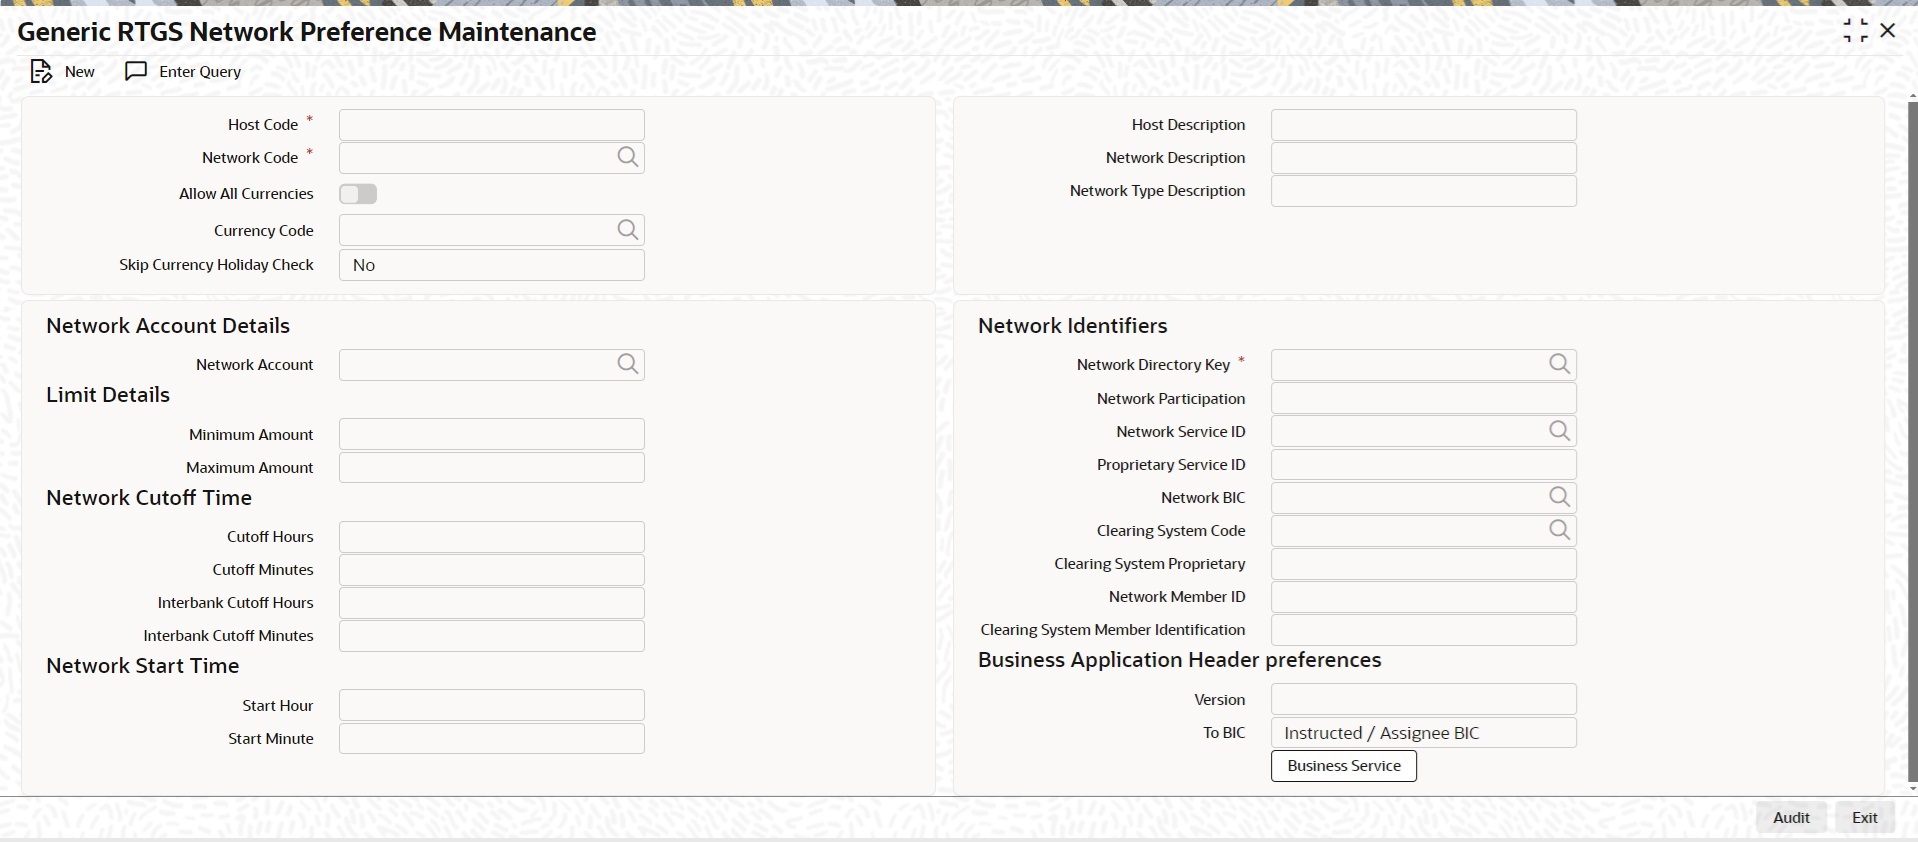
Task: Click the vertical scrollbar on the right
Action: (x=1913, y=440)
